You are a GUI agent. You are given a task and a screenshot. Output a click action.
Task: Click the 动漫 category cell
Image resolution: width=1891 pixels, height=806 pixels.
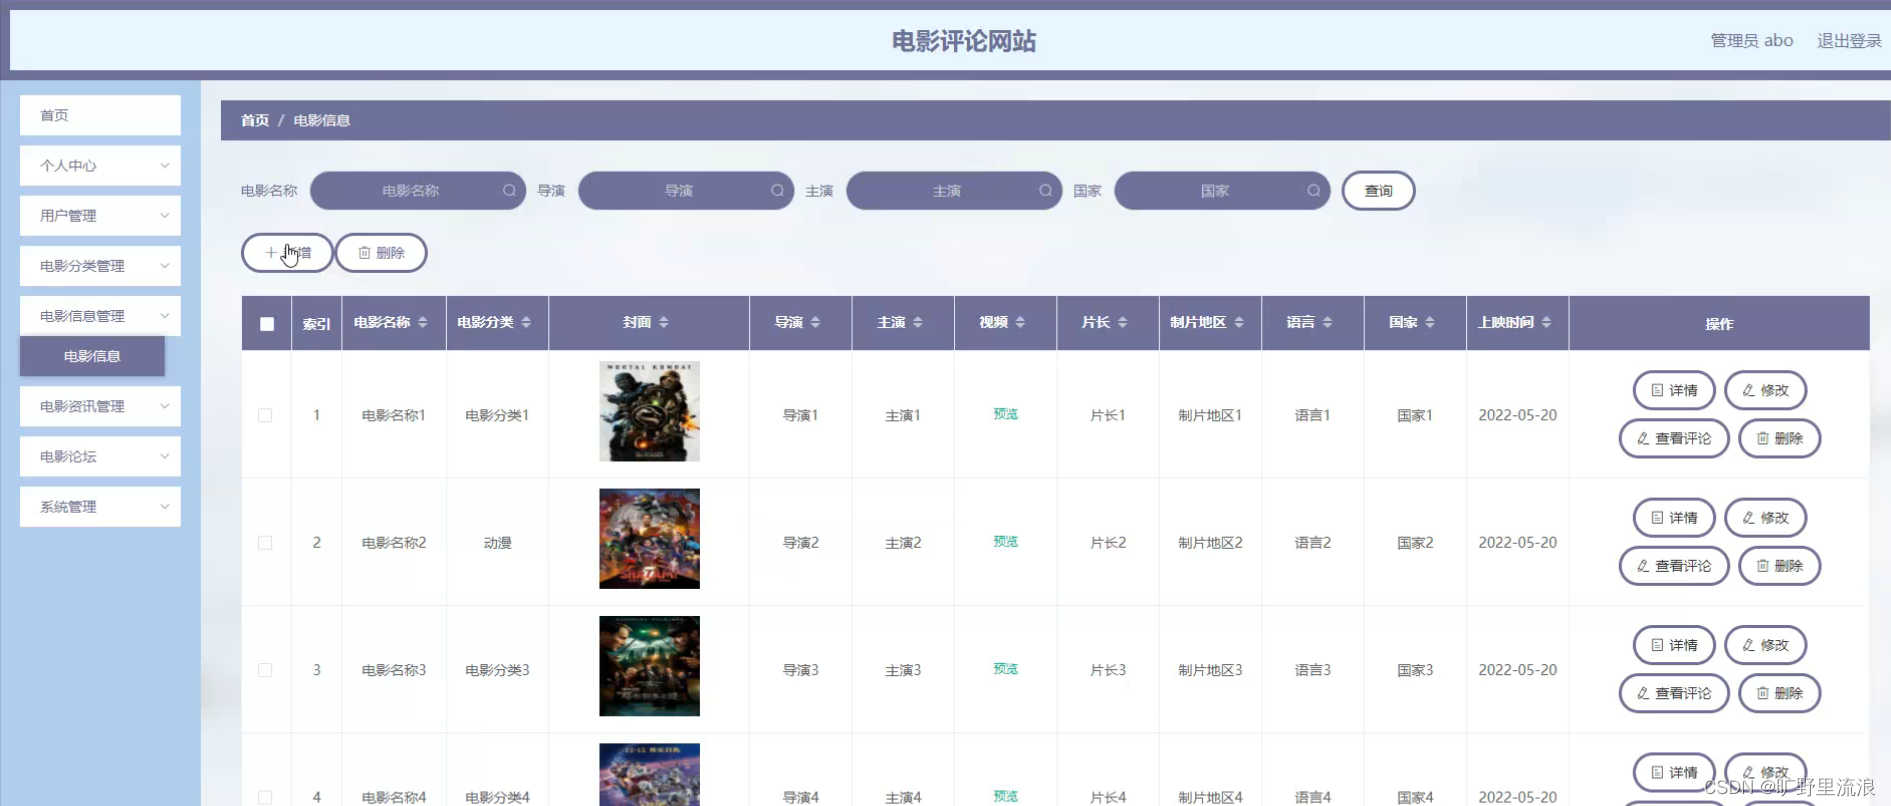(497, 543)
